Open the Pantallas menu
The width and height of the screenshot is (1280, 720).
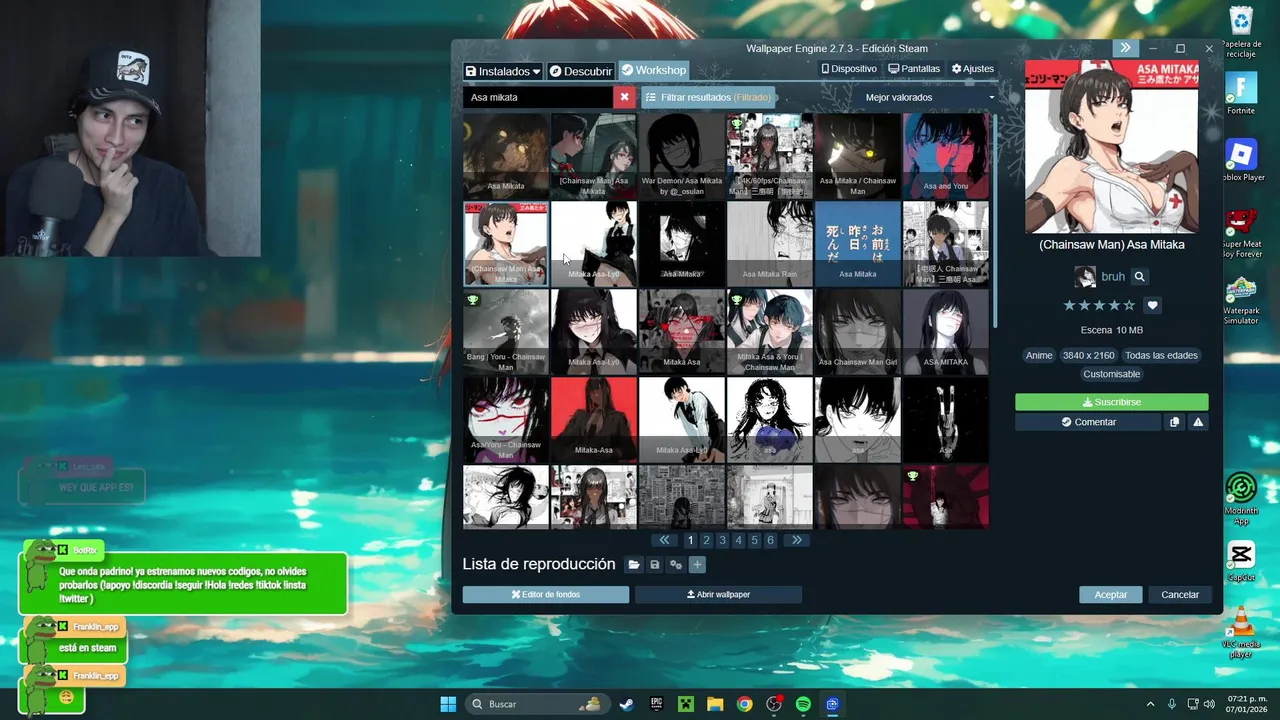(x=914, y=69)
